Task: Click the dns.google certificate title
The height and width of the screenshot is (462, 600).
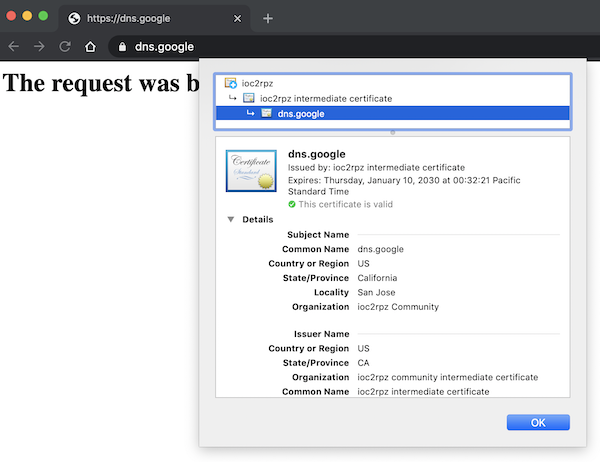Action: (x=316, y=154)
